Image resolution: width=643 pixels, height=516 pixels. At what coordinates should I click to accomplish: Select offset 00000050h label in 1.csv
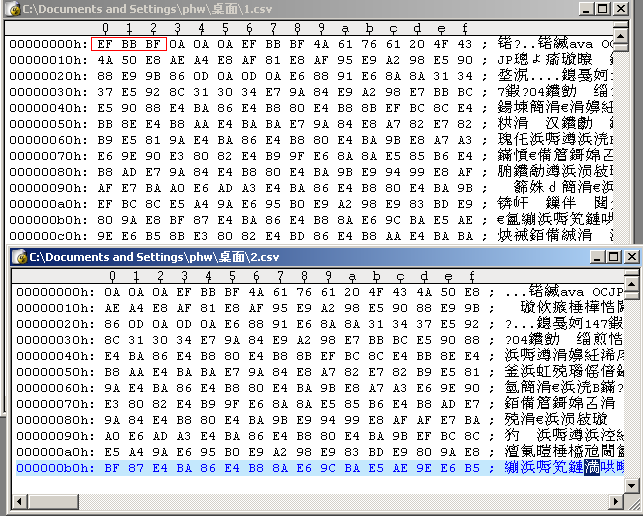tap(49, 124)
